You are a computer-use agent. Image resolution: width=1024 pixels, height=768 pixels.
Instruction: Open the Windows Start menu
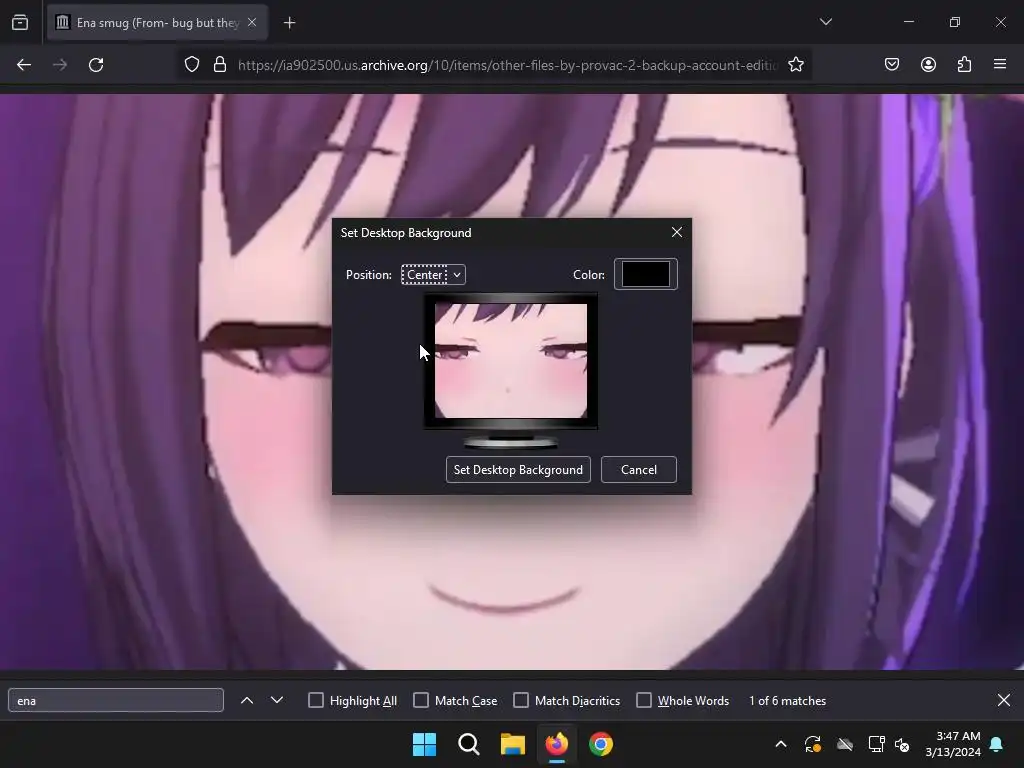(424, 744)
